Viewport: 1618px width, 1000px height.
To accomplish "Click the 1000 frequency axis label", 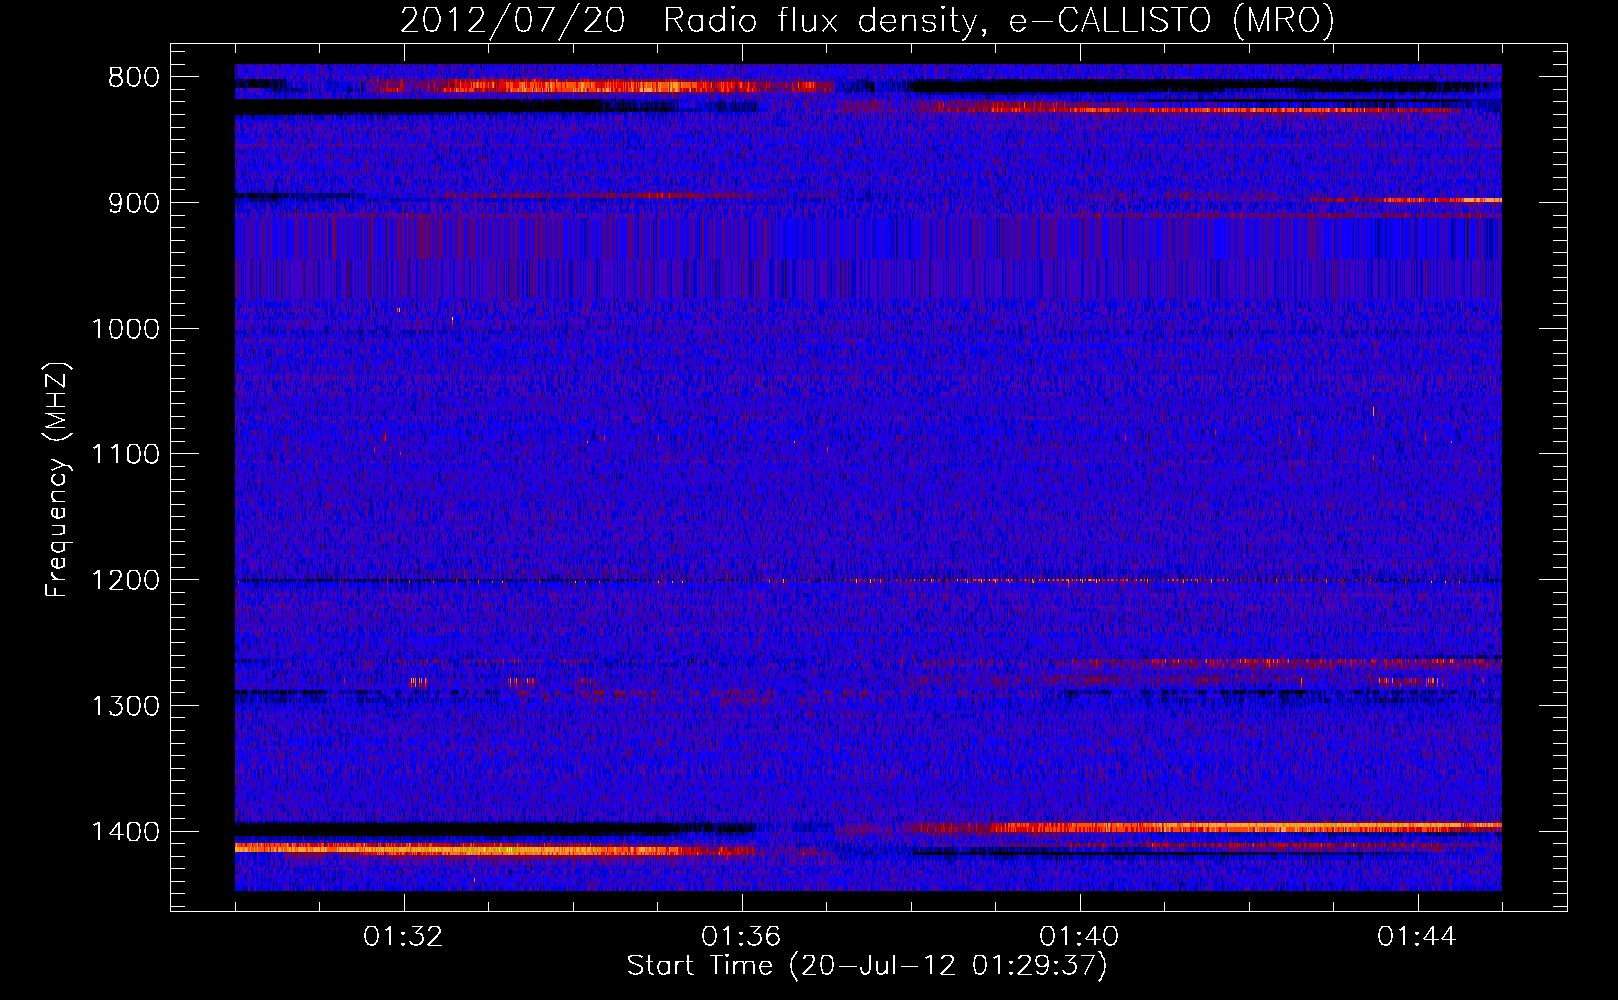I will click(x=126, y=329).
